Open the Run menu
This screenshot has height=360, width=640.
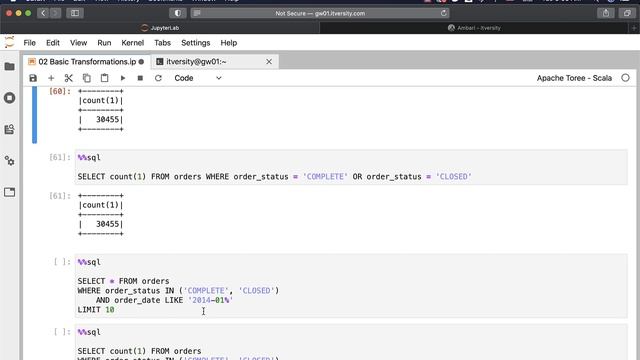click(x=104, y=43)
